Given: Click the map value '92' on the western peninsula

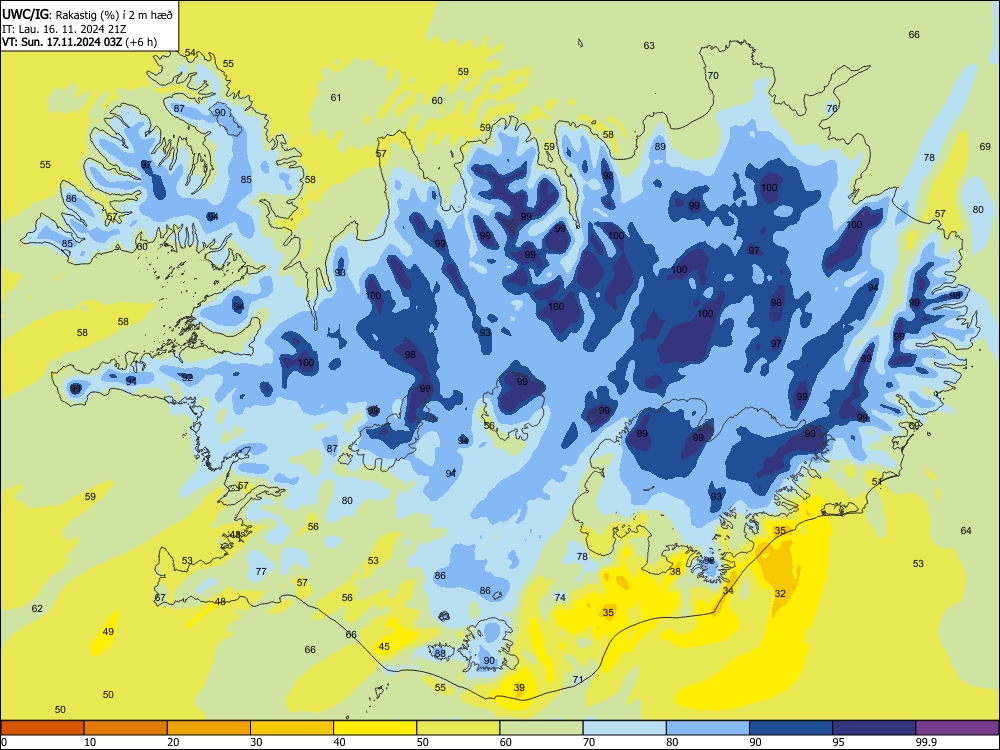Looking at the screenshot, I should (x=187, y=378).
